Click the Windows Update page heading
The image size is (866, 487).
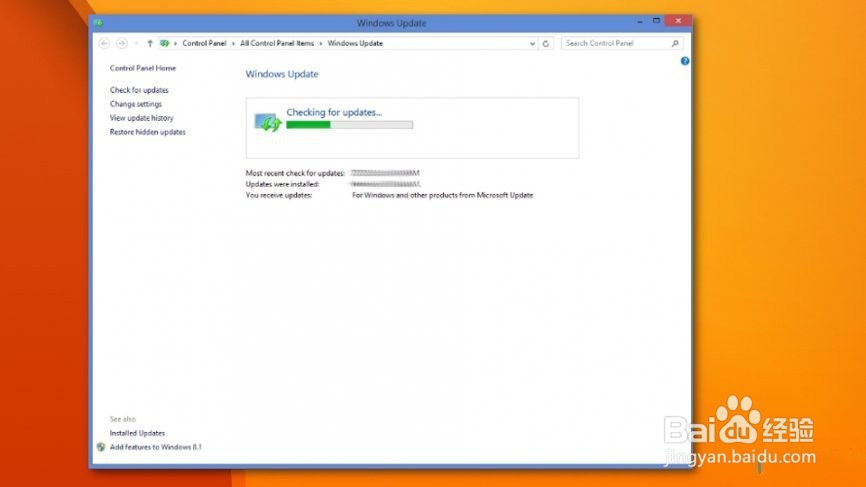pos(282,74)
